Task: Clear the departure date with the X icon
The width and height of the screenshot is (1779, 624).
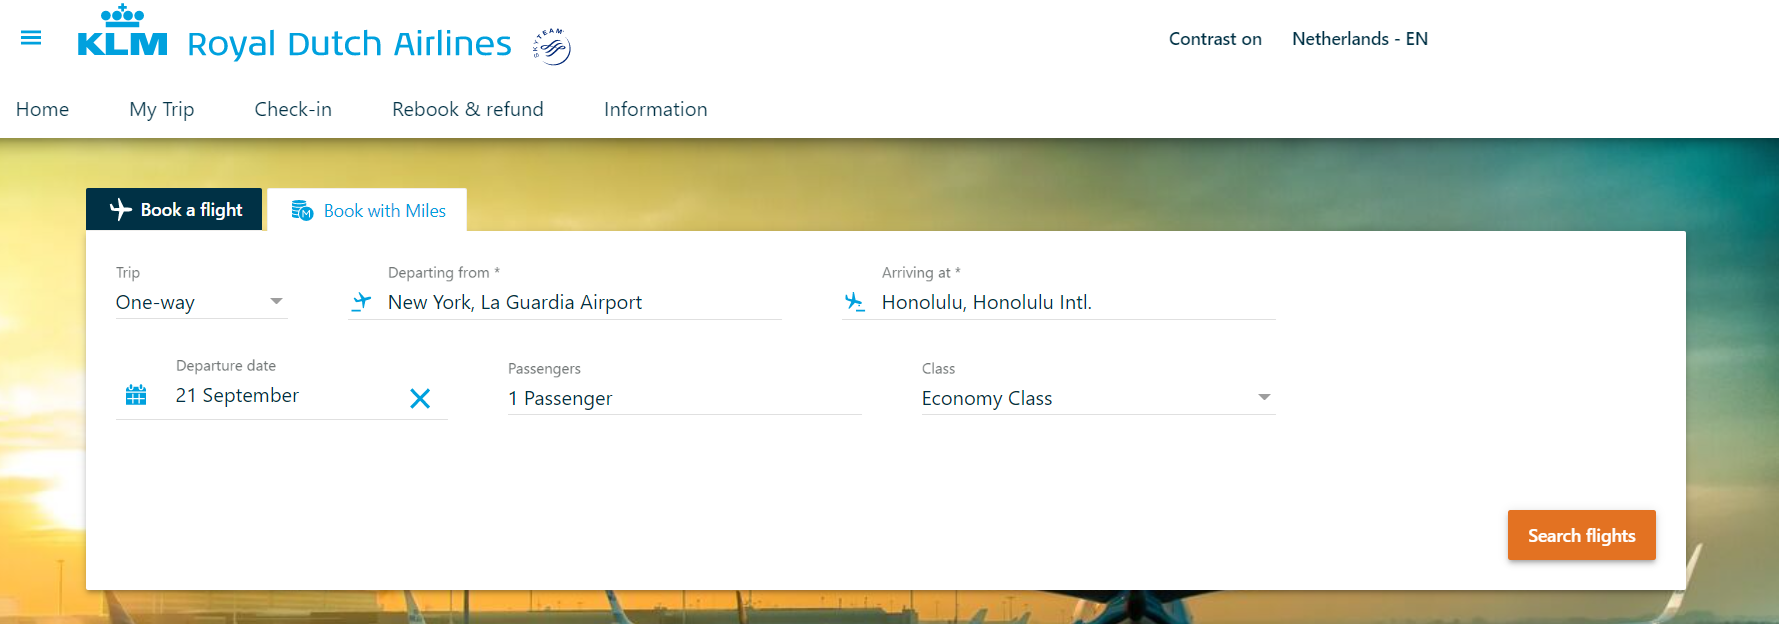Action: [x=420, y=398]
